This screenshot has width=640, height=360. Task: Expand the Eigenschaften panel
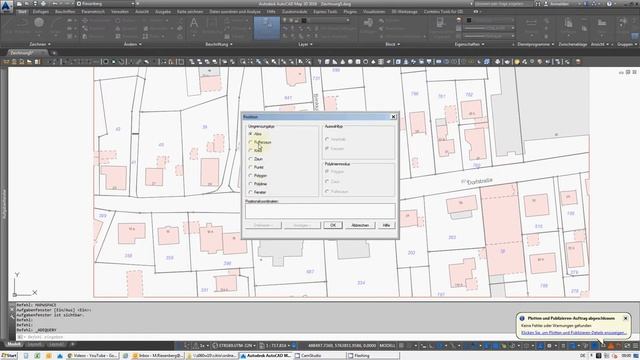click(469, 44)
